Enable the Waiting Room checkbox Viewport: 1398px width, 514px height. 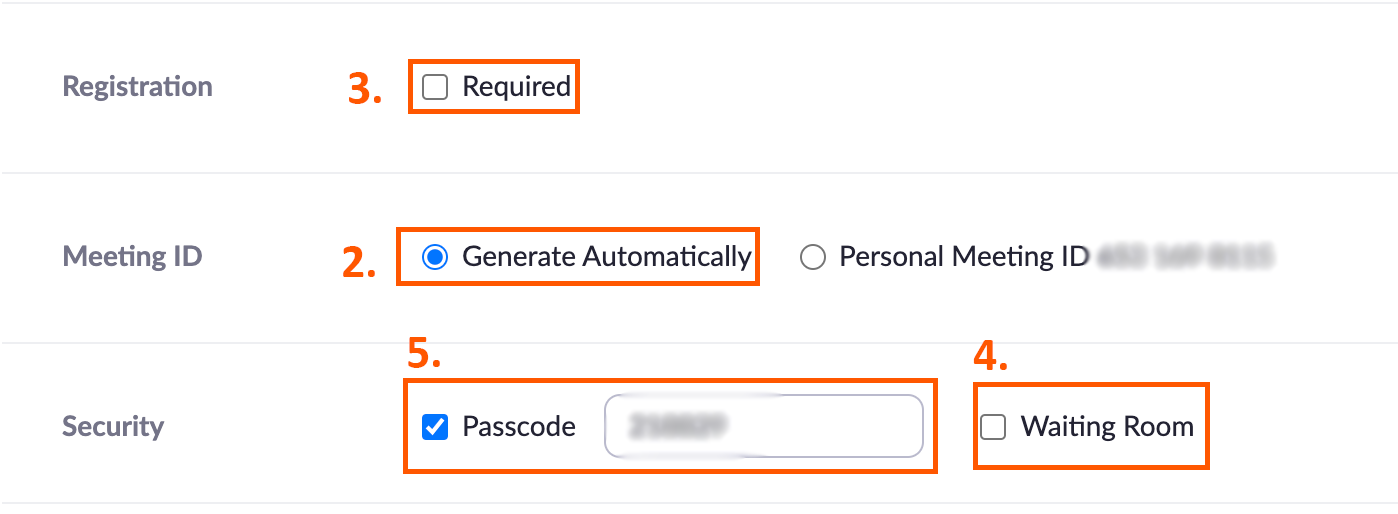click(x=993, y=428)
